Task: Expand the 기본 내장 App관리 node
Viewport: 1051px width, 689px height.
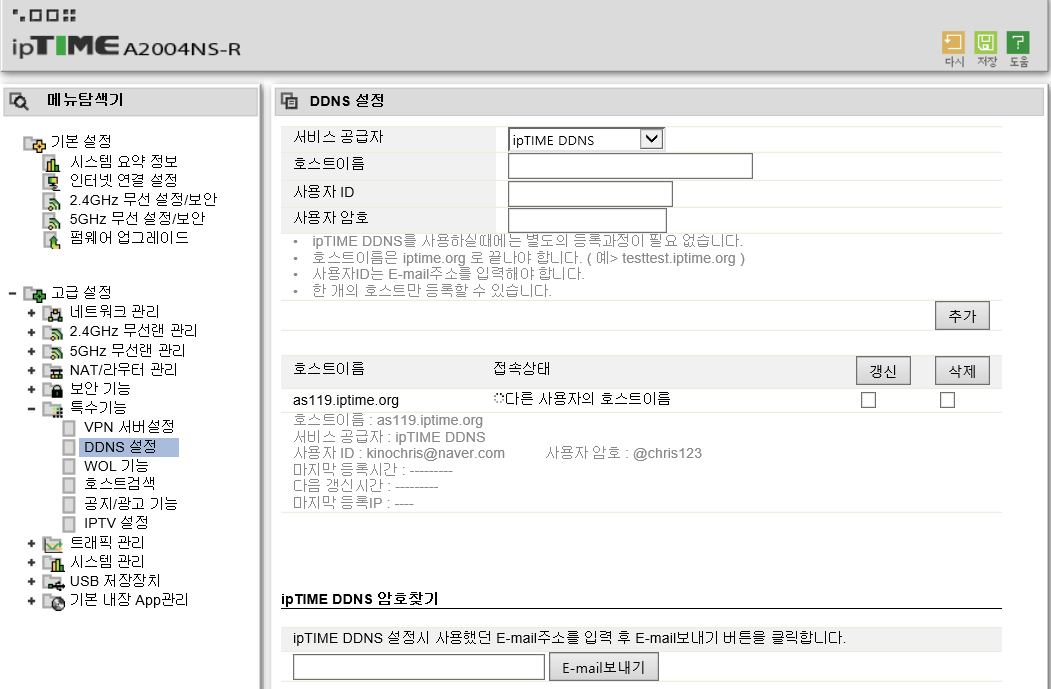Action: [31, 601]
